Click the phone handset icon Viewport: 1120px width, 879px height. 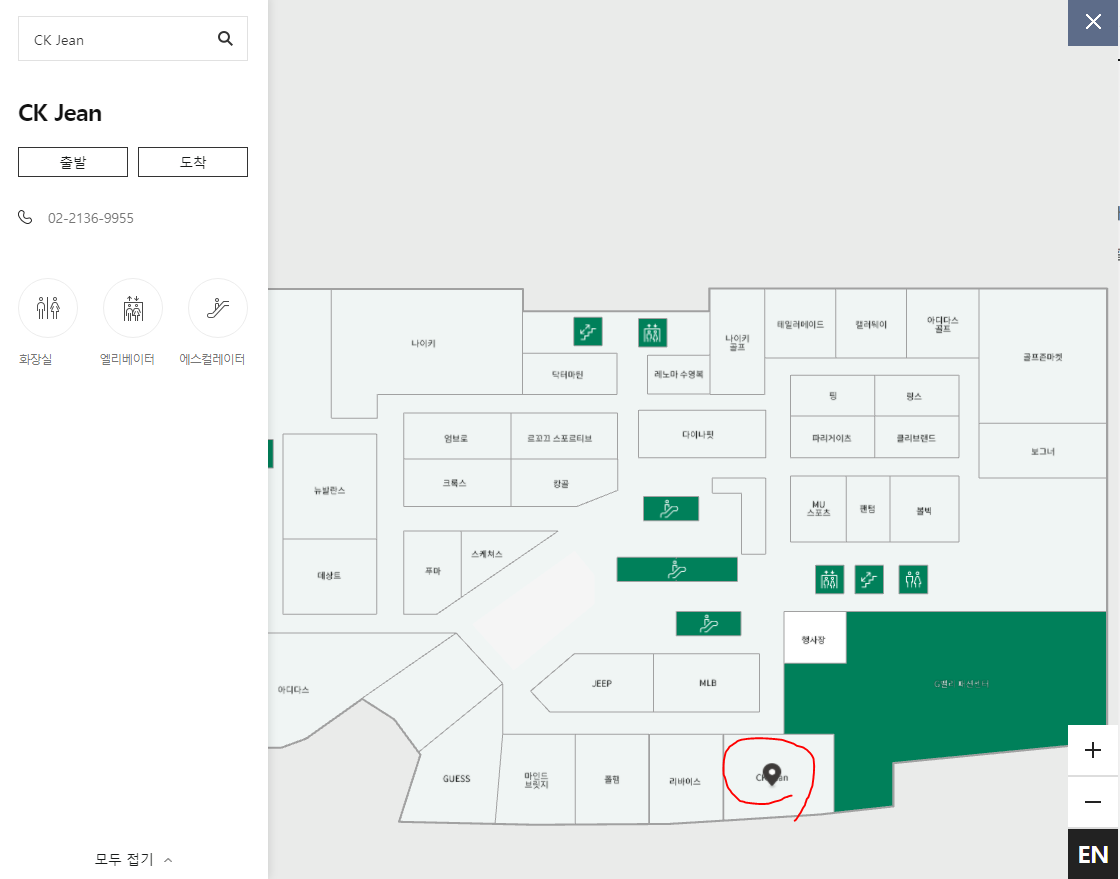[x=26, y=217]
